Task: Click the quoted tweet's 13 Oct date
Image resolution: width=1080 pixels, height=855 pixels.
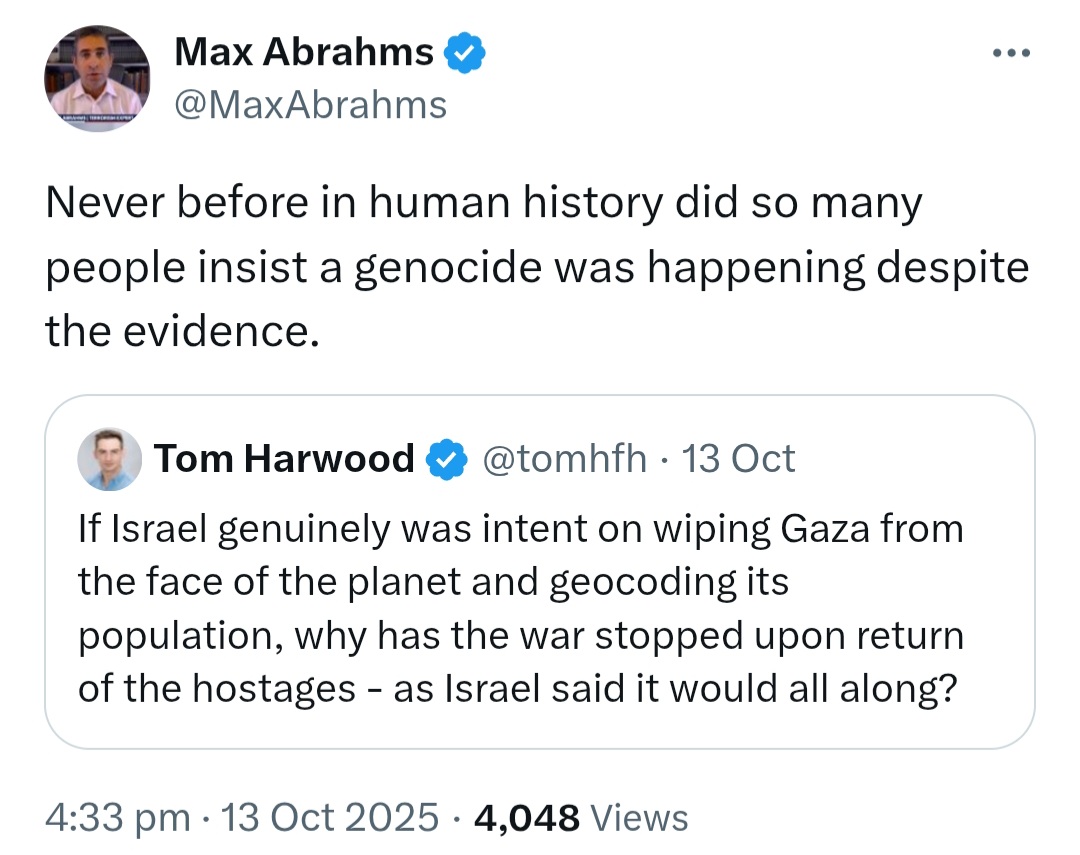Action: coord(738,459)
